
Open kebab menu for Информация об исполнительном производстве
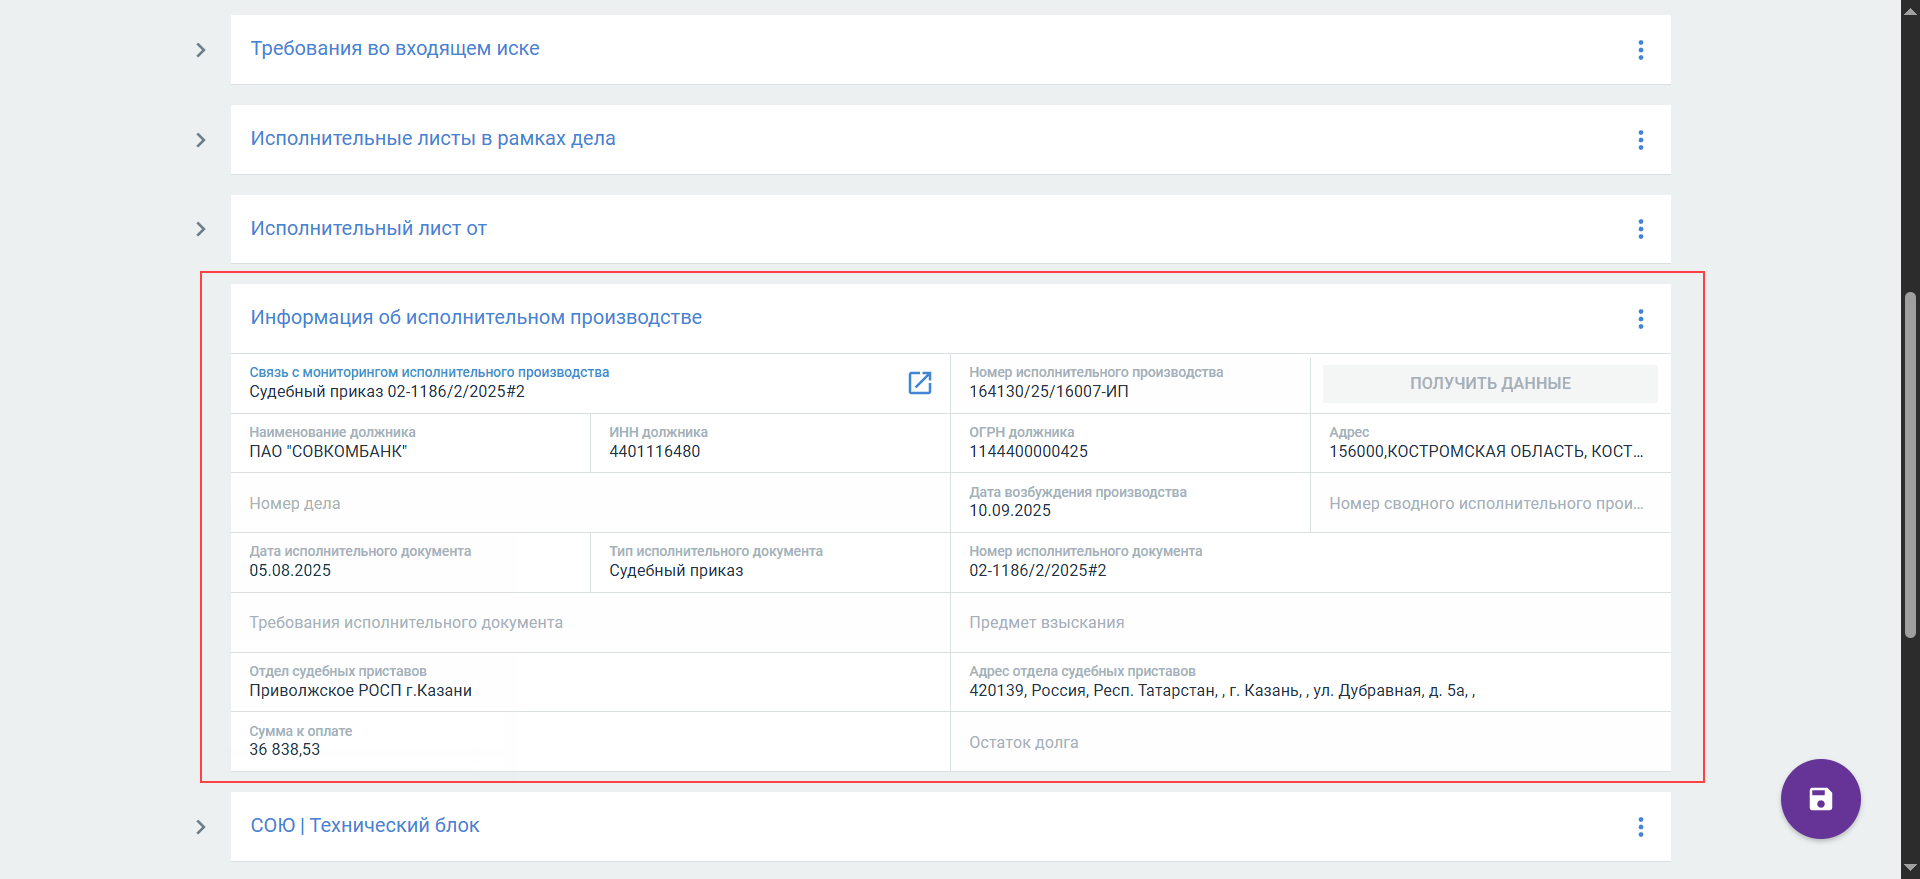pyautogui.click(x=1640, y=319)
